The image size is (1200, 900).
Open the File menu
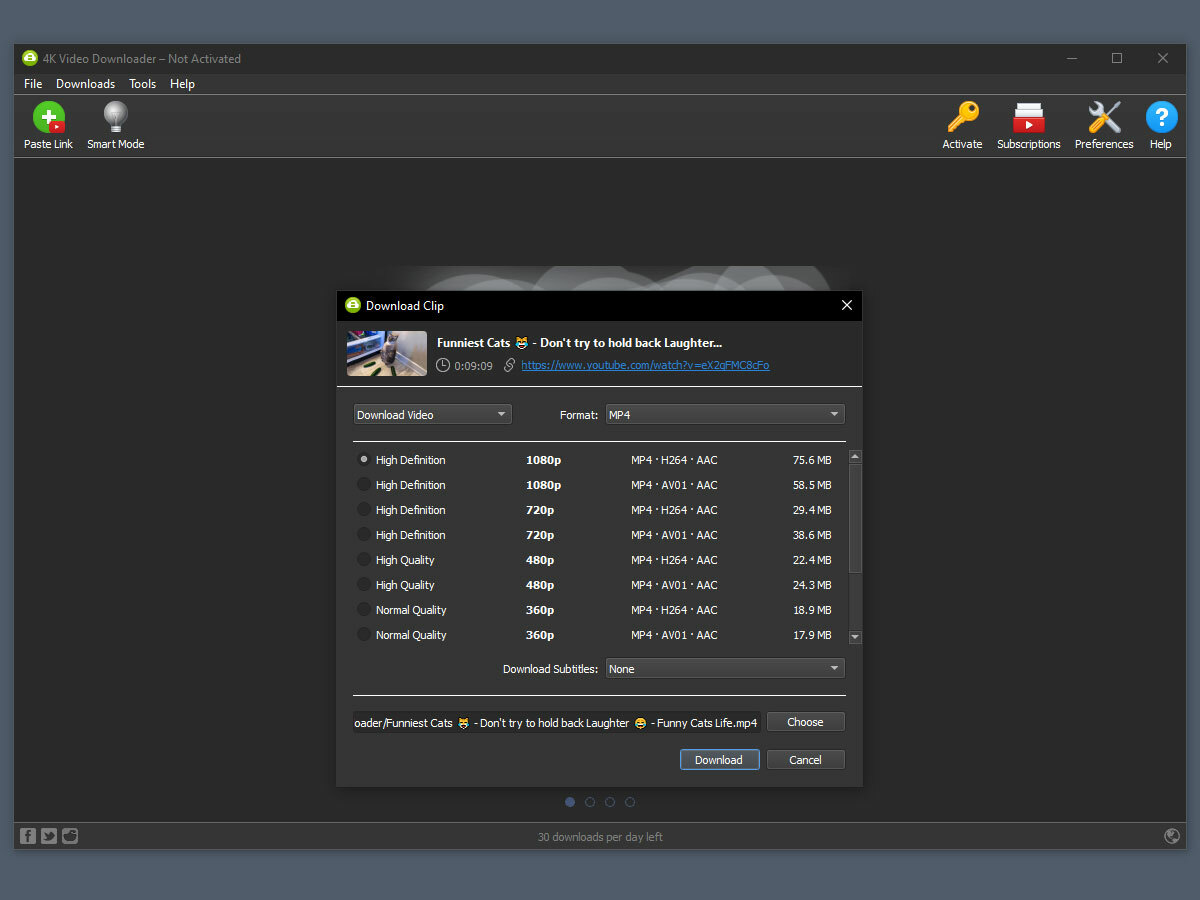[x=33, y=84]
